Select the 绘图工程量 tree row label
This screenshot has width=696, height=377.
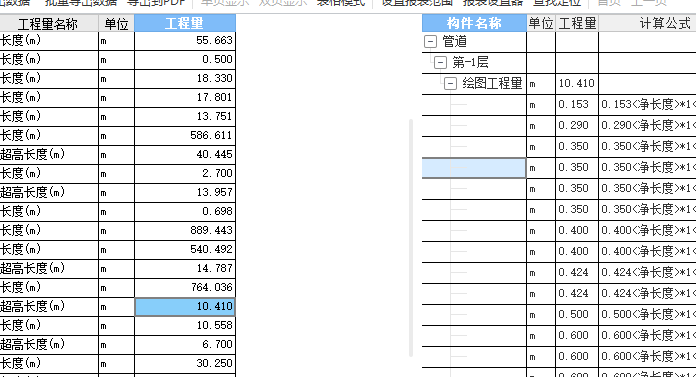492,83
